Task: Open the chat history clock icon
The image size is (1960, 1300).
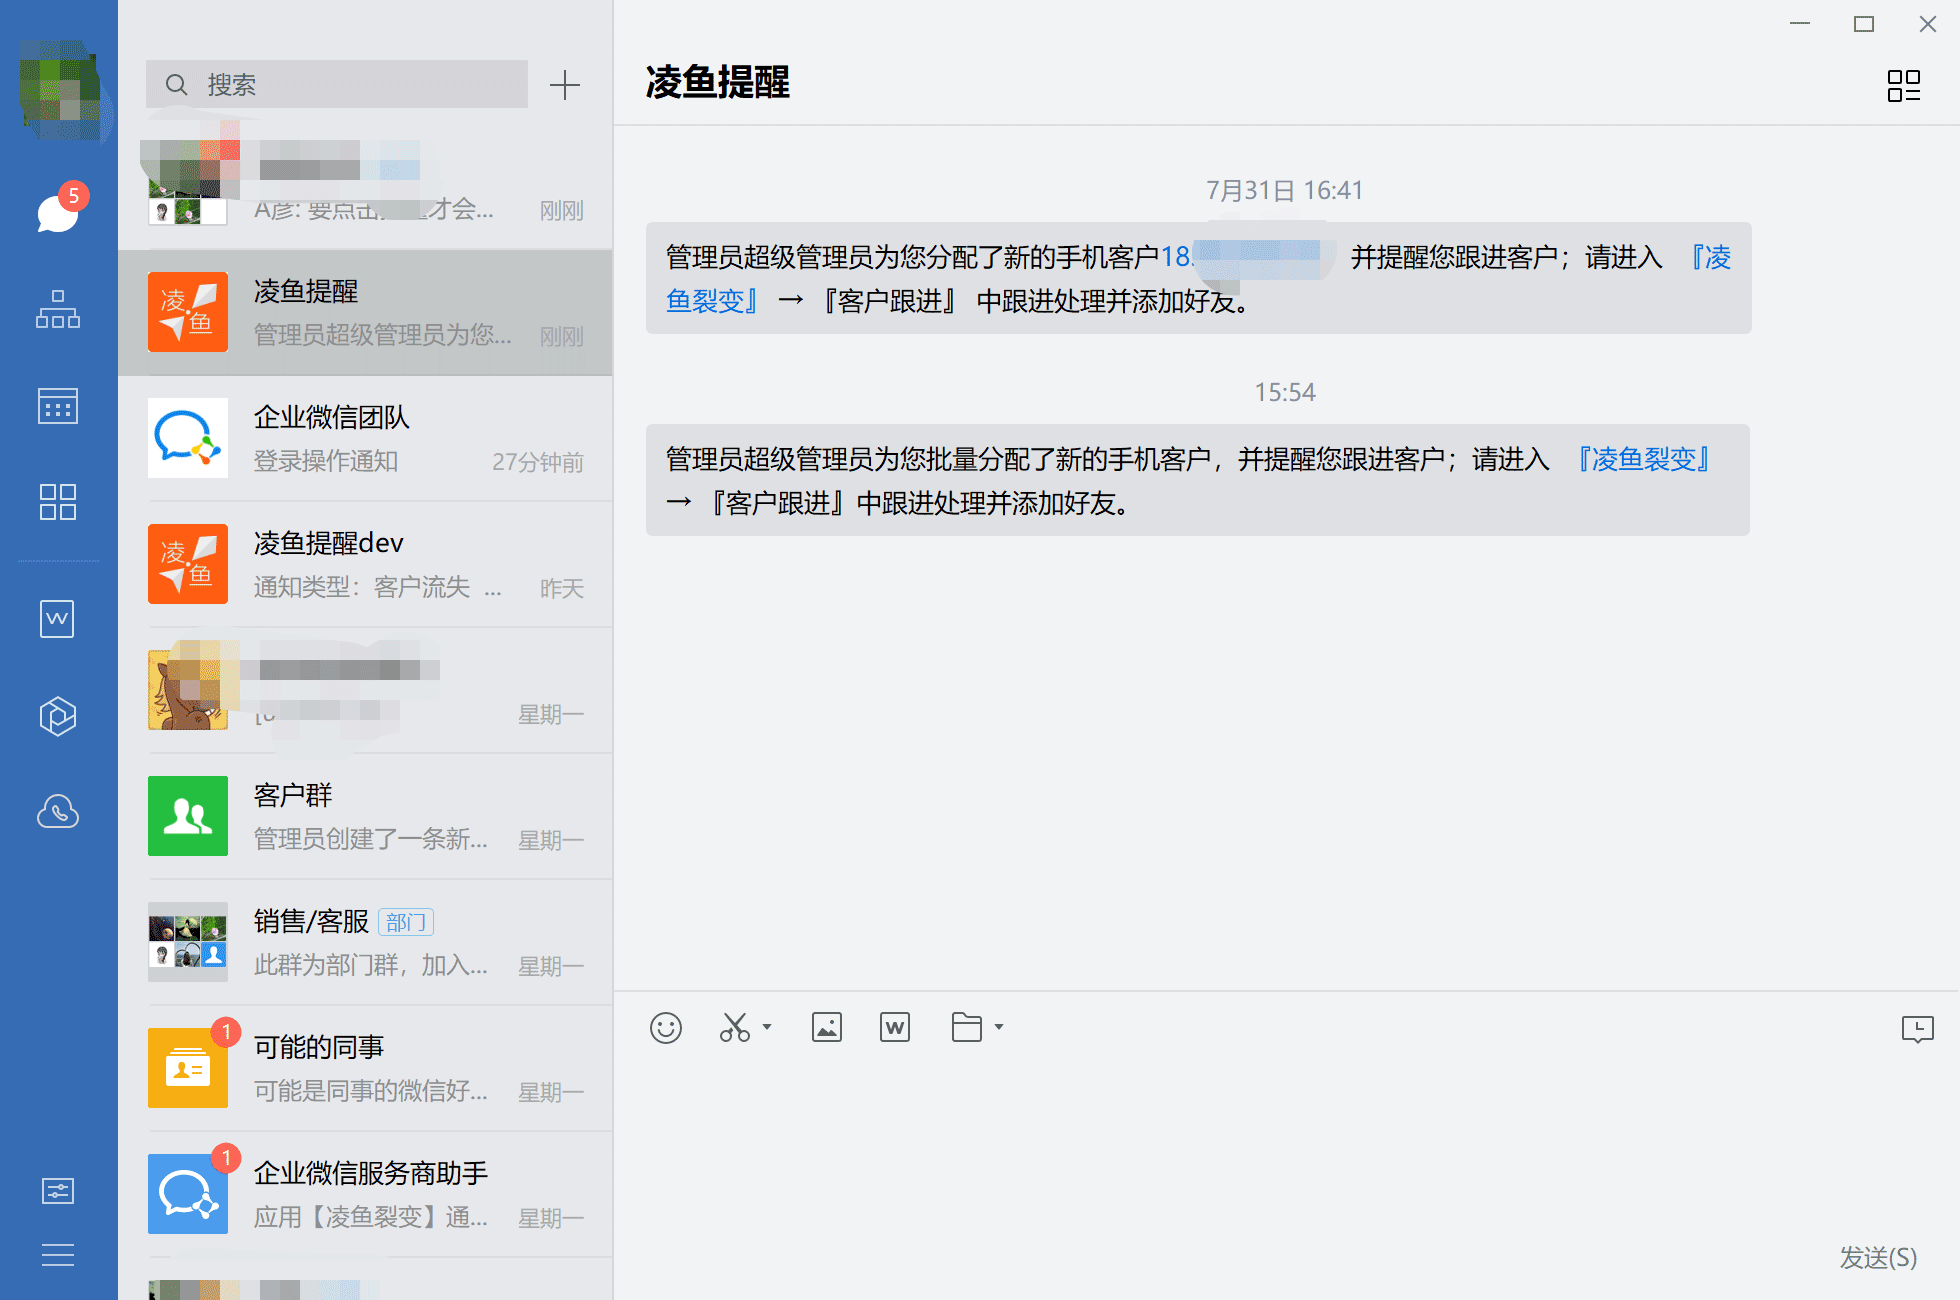Action: pyautogui.click(x=1917, y=1029)
